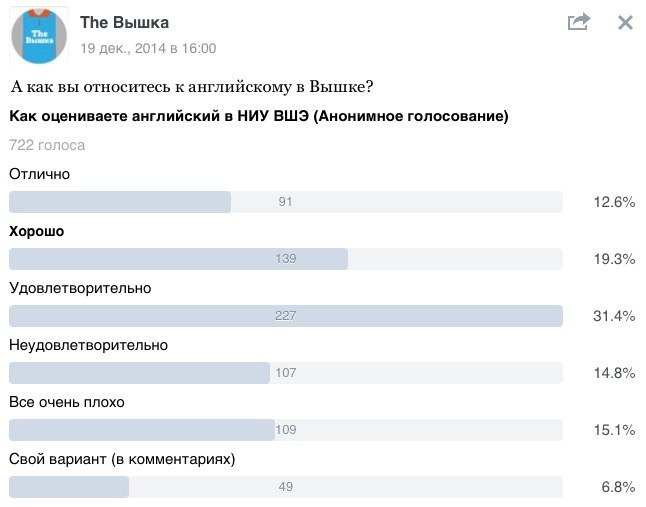
Task: Click the Хорошо result bar showing 139
Action: (x=285, y=259)
